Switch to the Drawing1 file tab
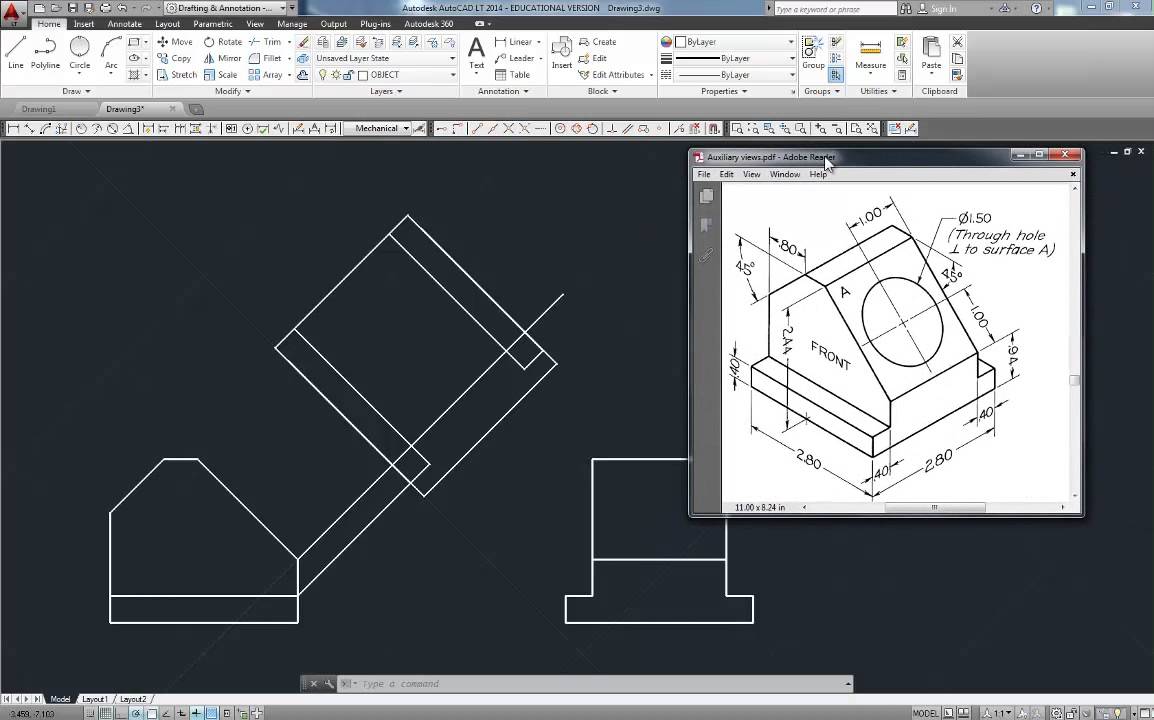 tap(38, 109)
